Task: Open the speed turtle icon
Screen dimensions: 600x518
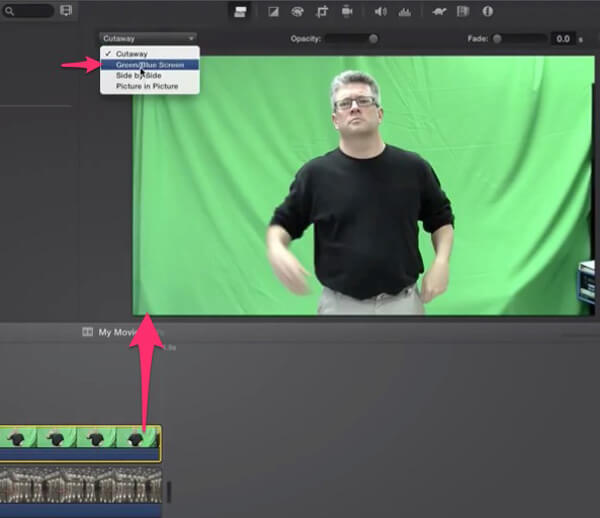Action: point(439,12)
